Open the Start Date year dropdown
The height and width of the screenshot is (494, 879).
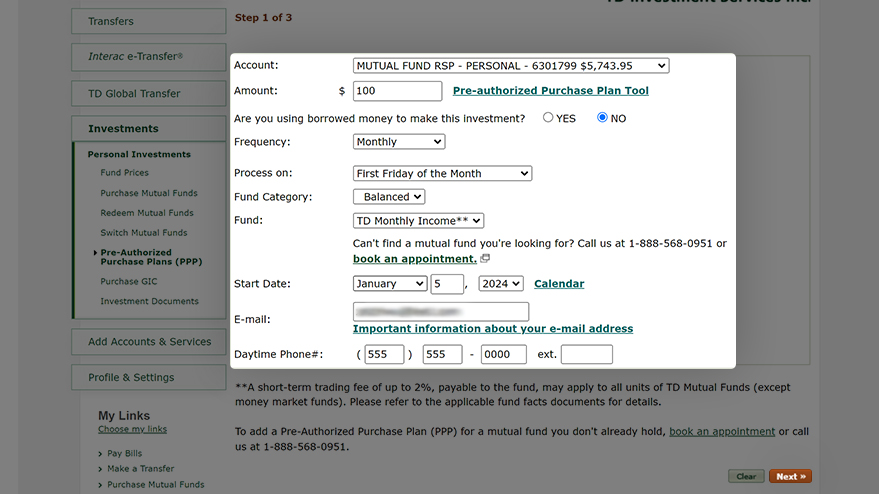tap(501, 284)
